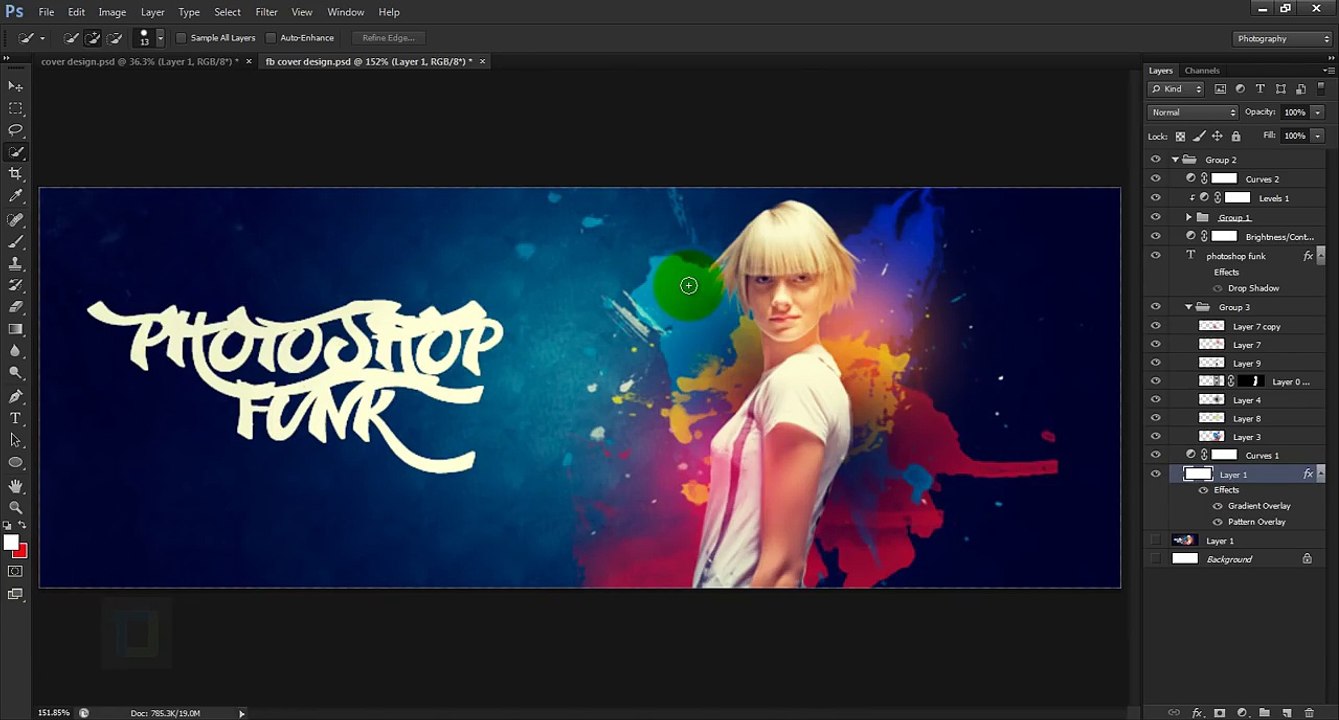
Task: Open the Photography workspace dropdown
Action: [1283, 39]
